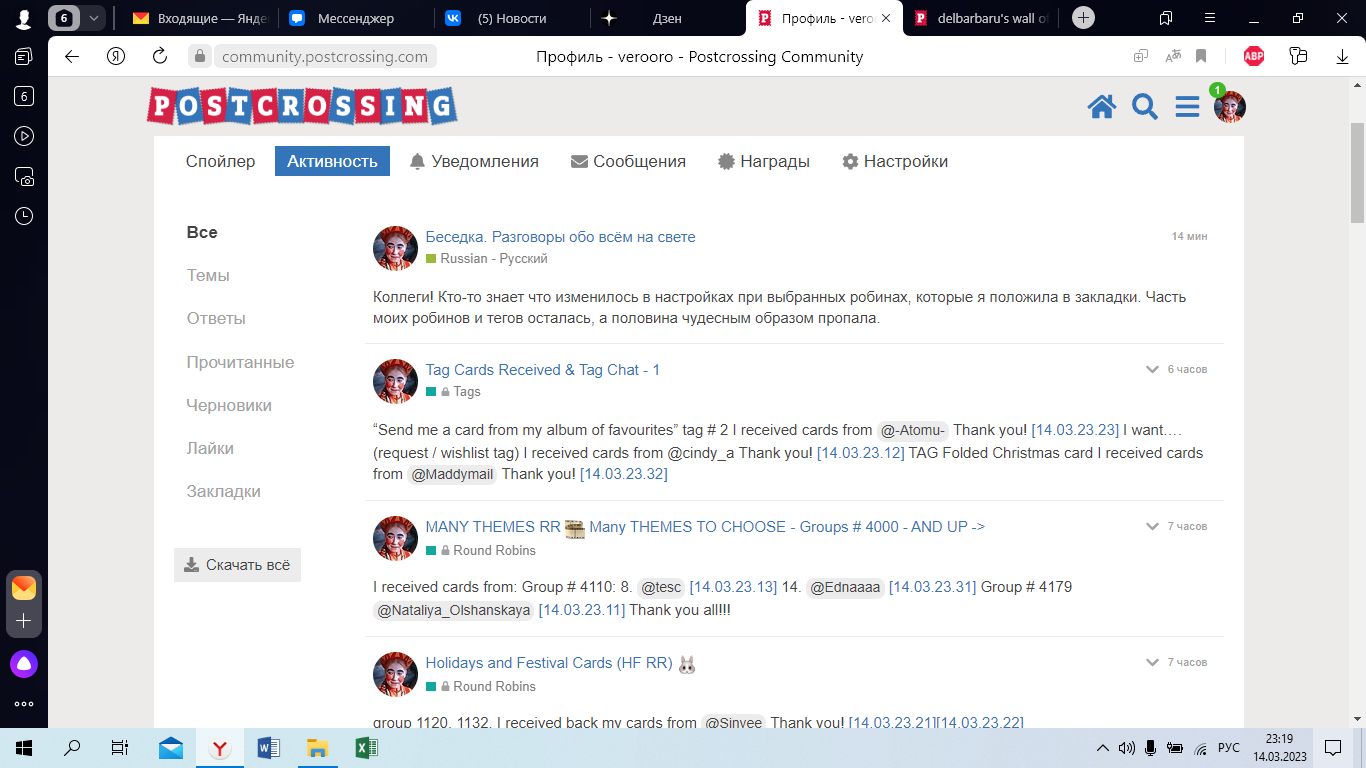
Task: Open the translate page icon
Action: [x=1173, y=56]
